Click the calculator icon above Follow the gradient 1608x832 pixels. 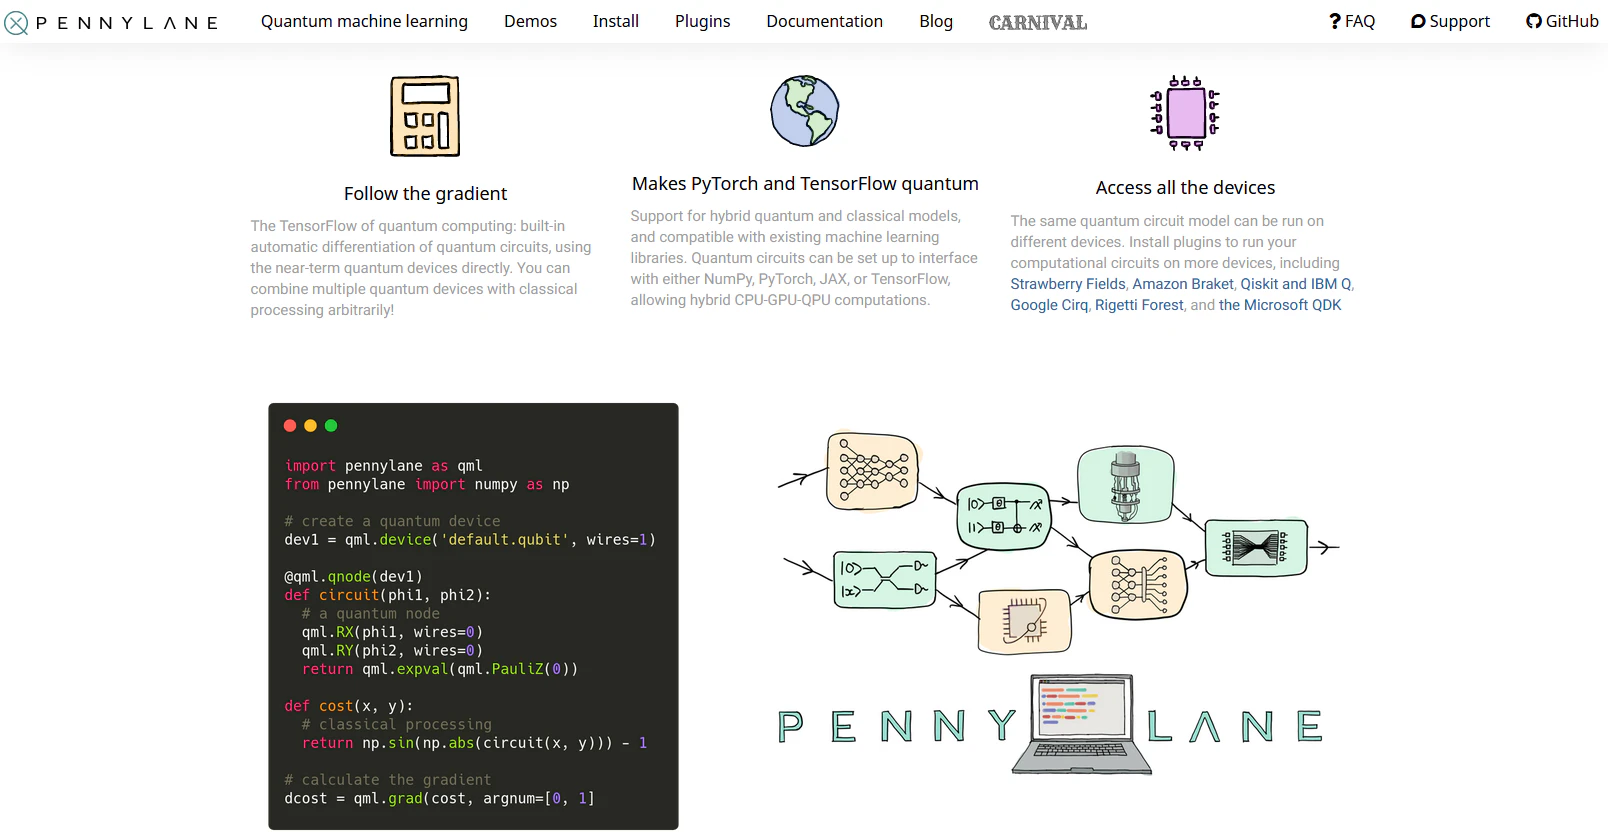425,116
